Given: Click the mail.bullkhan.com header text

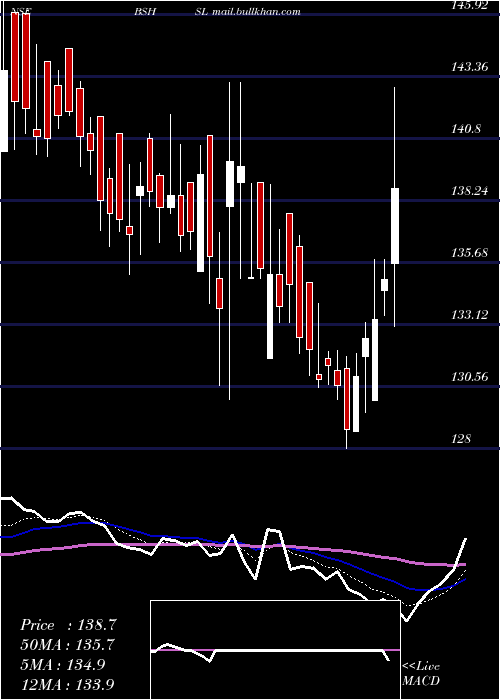Looking at the screenshot, I should (256, 12).
